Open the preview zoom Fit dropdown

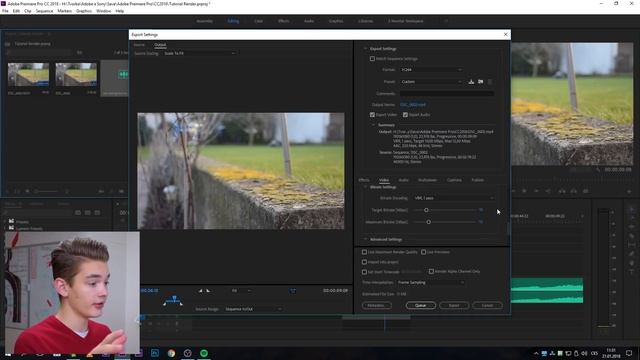pos(241,291)
